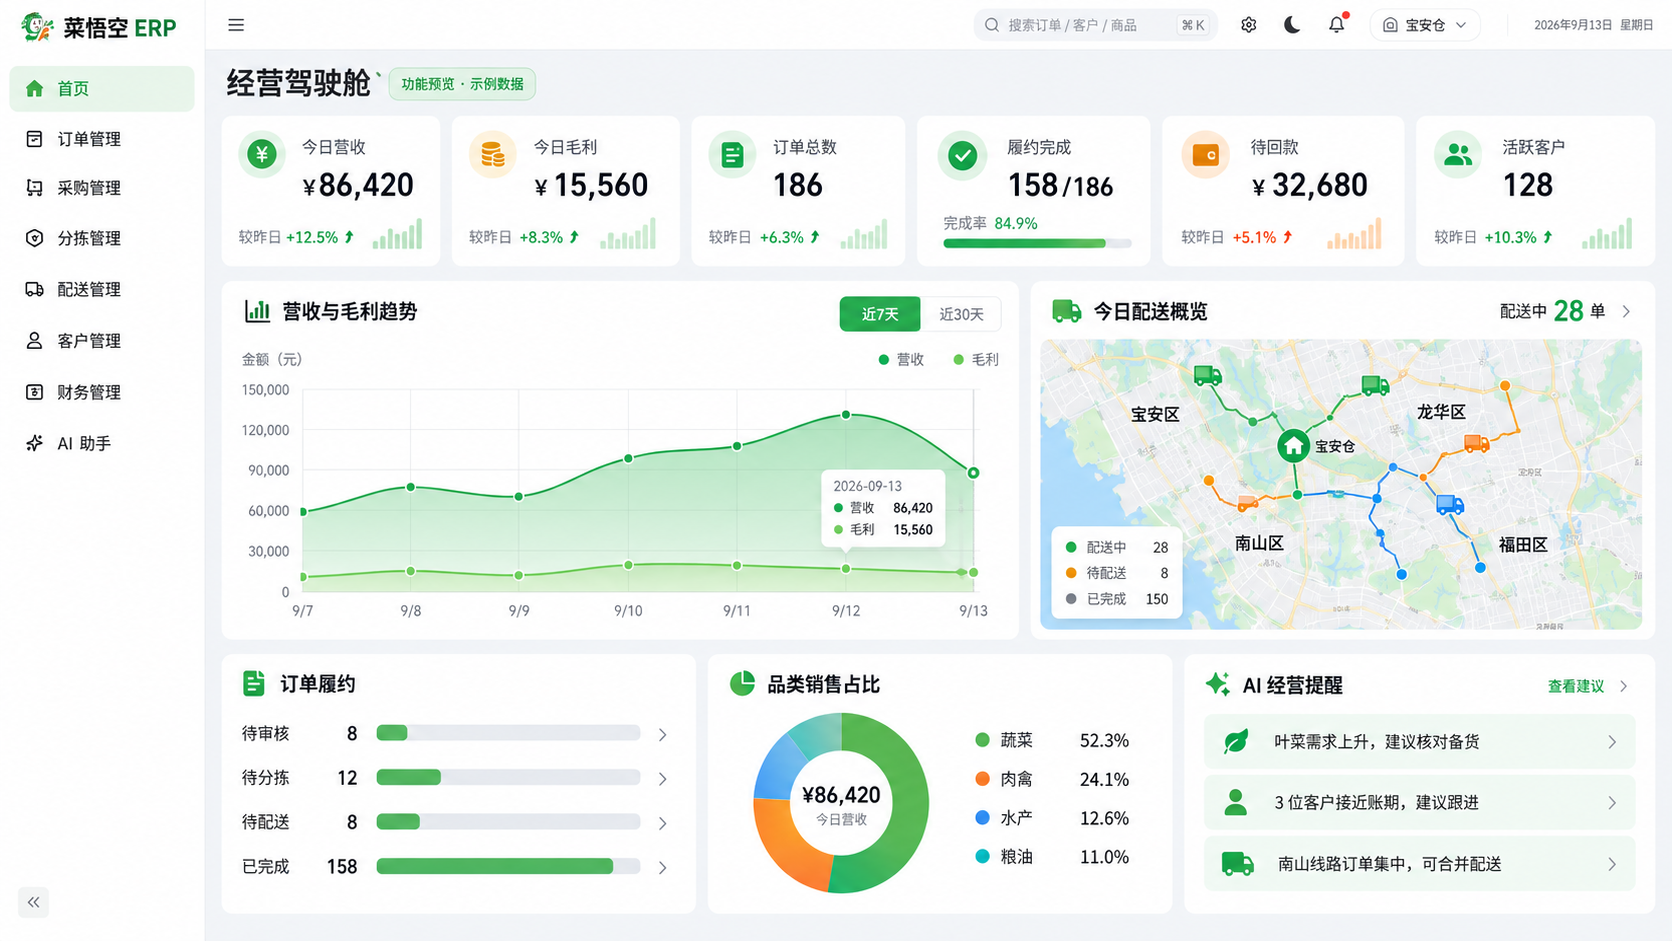The height and width of the screenshot is (941, 1672).
Task: Switch to dark mode moon icon
Action: [1292, 25]
